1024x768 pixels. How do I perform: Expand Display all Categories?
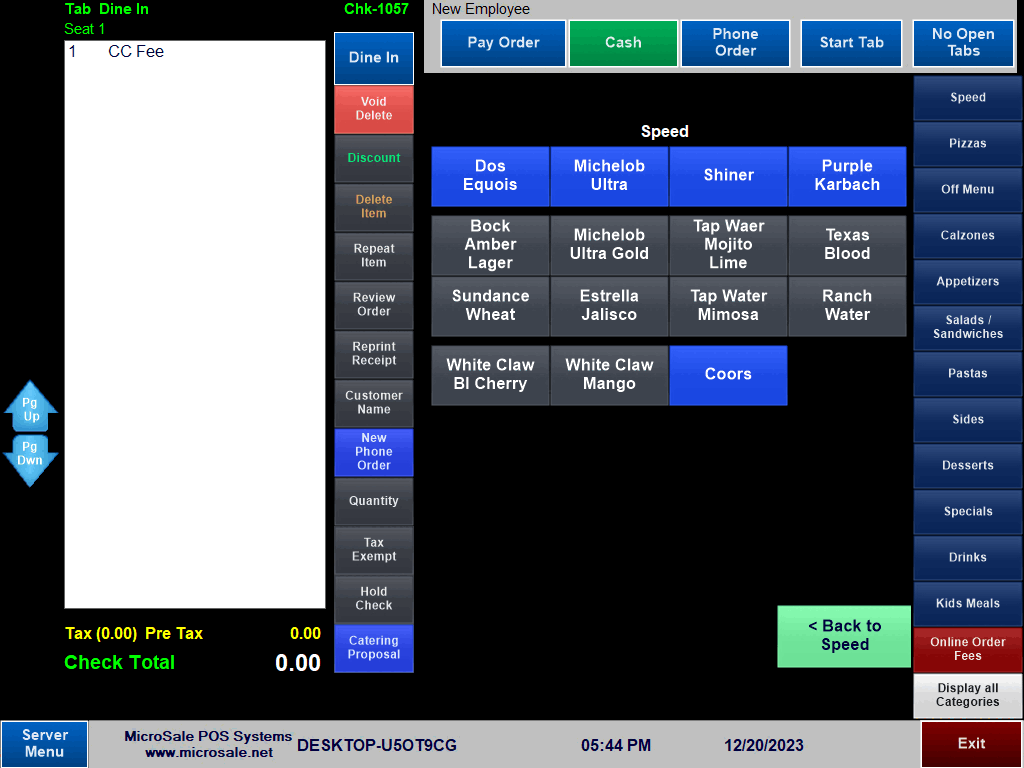click(967, 695)
